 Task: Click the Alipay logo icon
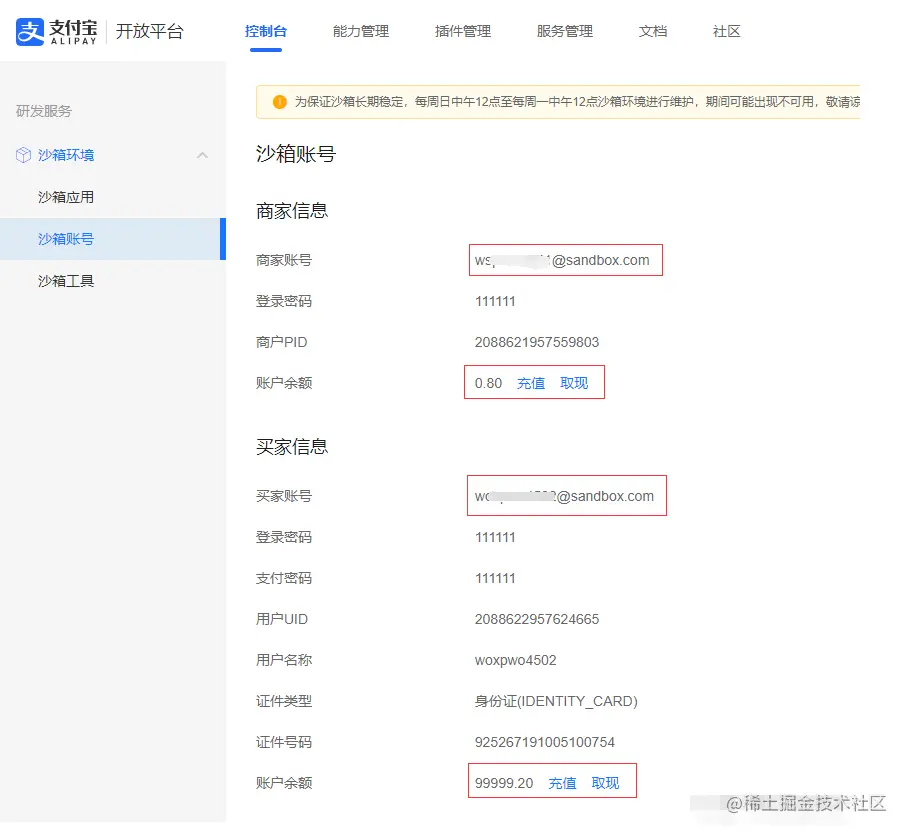(x=30, y=31)
